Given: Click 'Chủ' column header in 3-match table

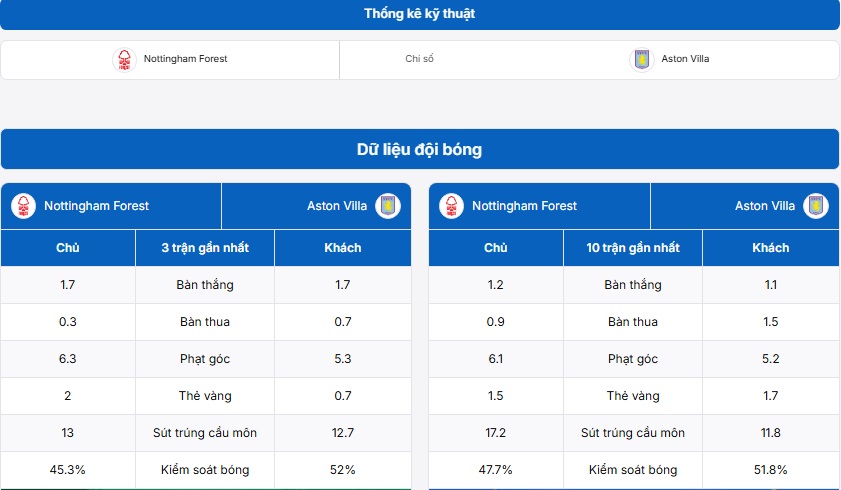Looking at the screenshot, I should point(68,248).
